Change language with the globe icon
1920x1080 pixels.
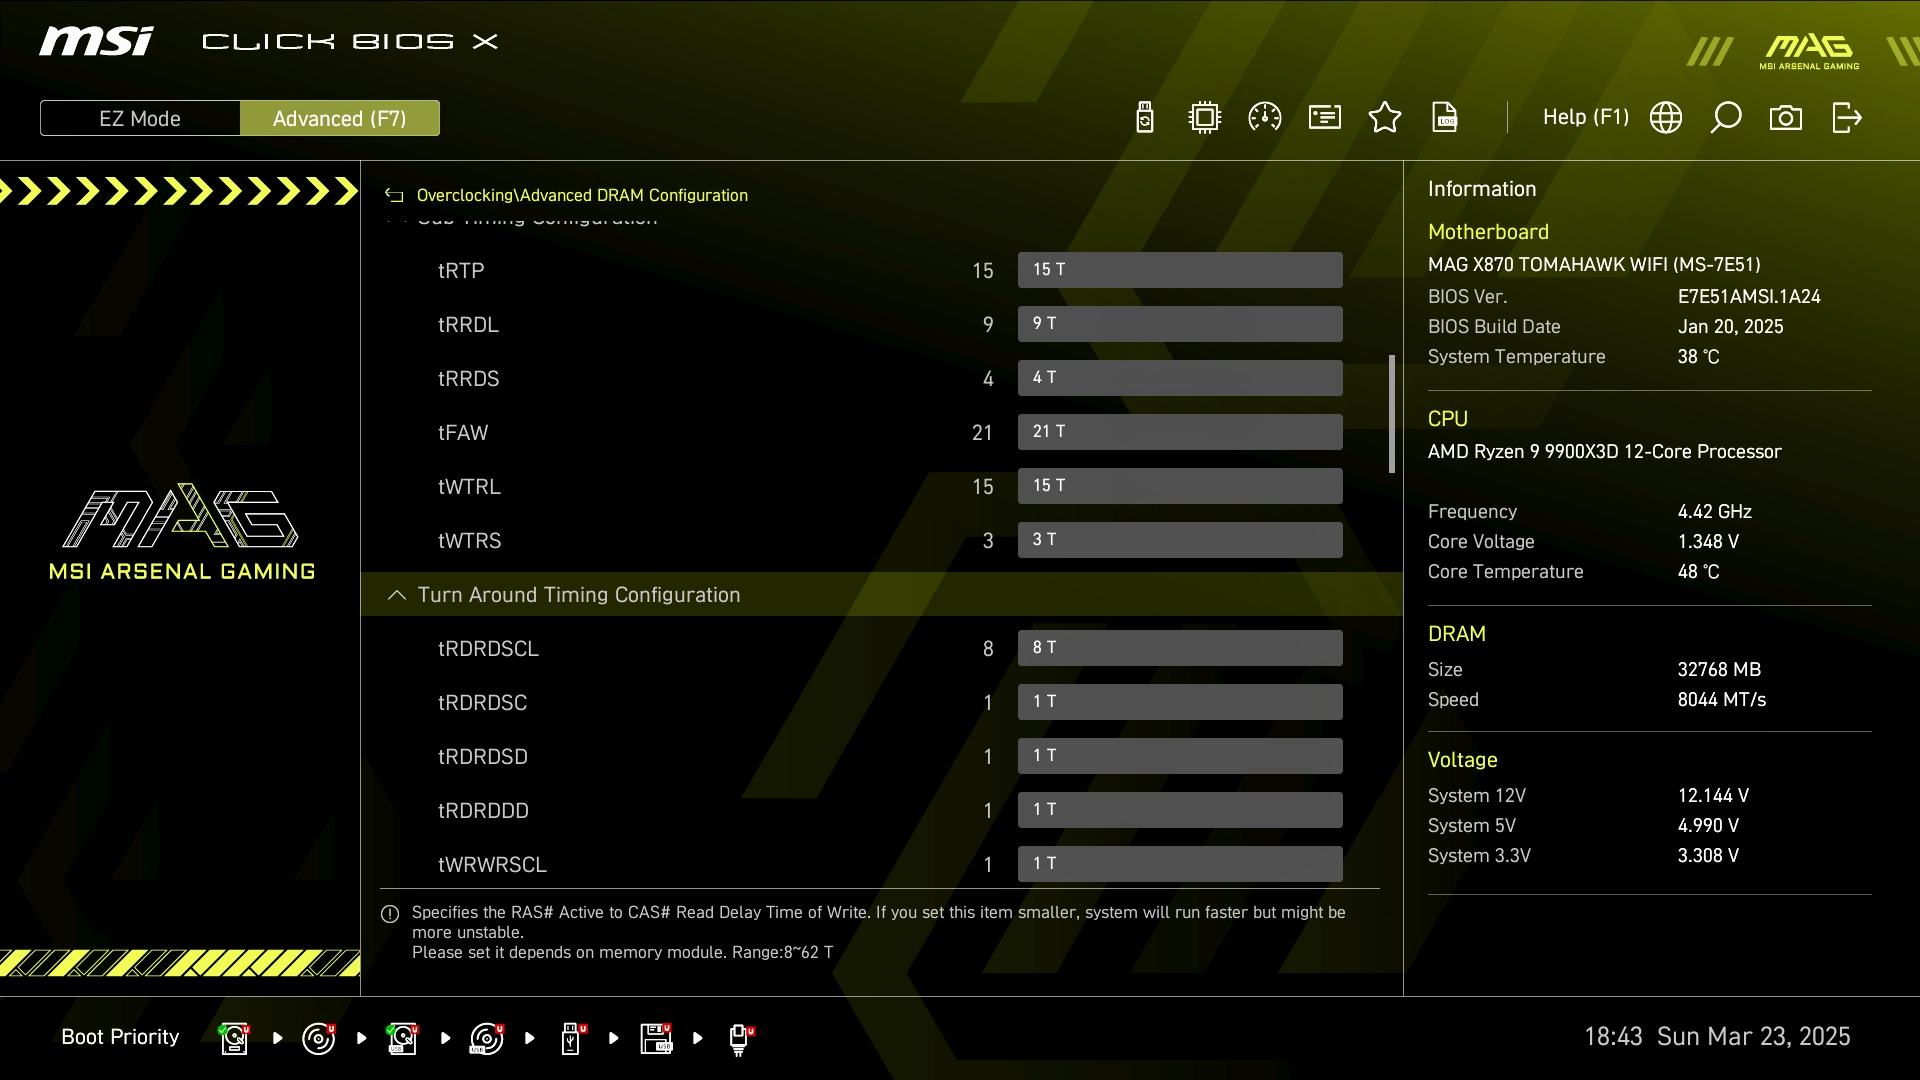1666,118
